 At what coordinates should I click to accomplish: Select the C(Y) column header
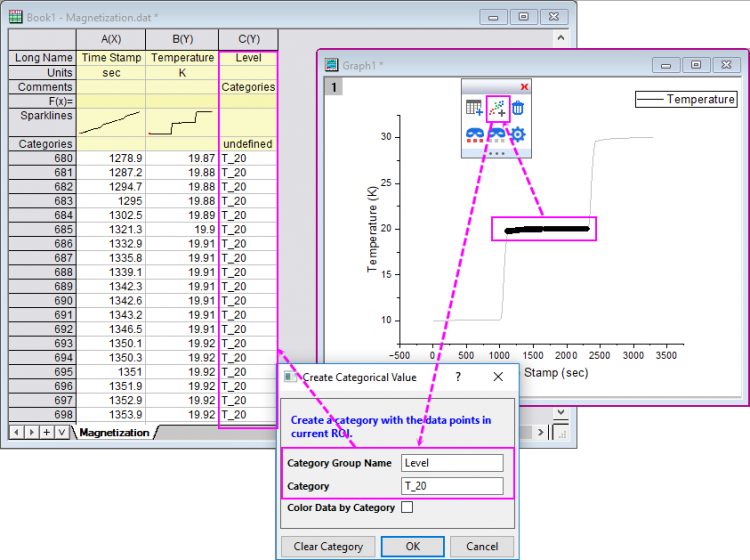(248, 39)
